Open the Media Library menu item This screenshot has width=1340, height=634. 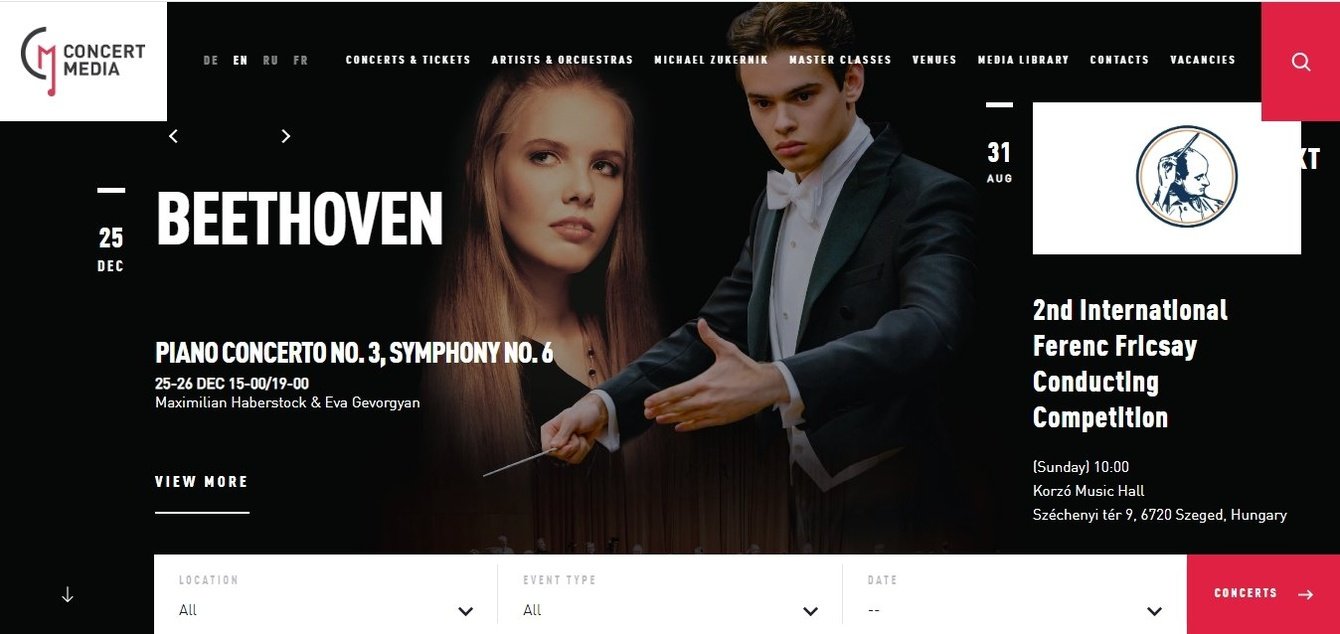click(1023, 60)
